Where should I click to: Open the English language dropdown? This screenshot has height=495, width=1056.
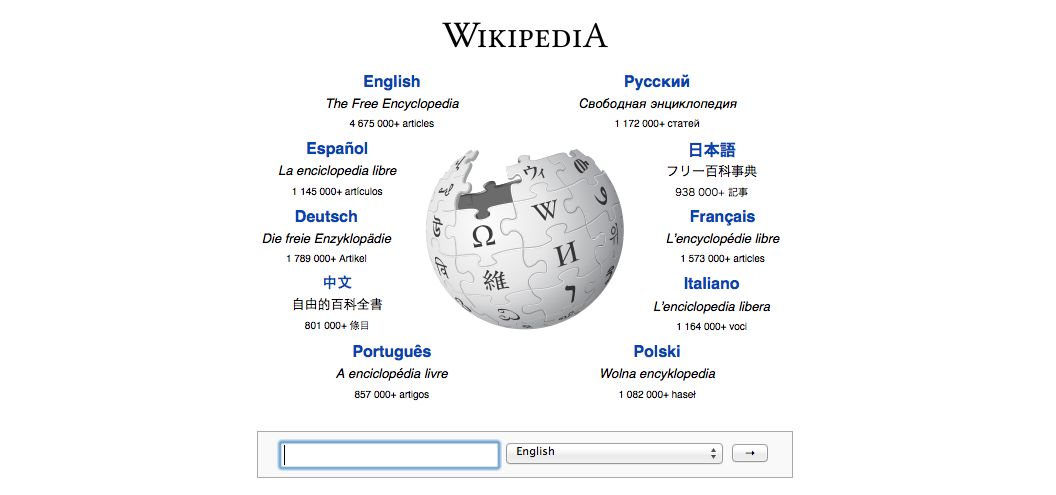point(614,453)
